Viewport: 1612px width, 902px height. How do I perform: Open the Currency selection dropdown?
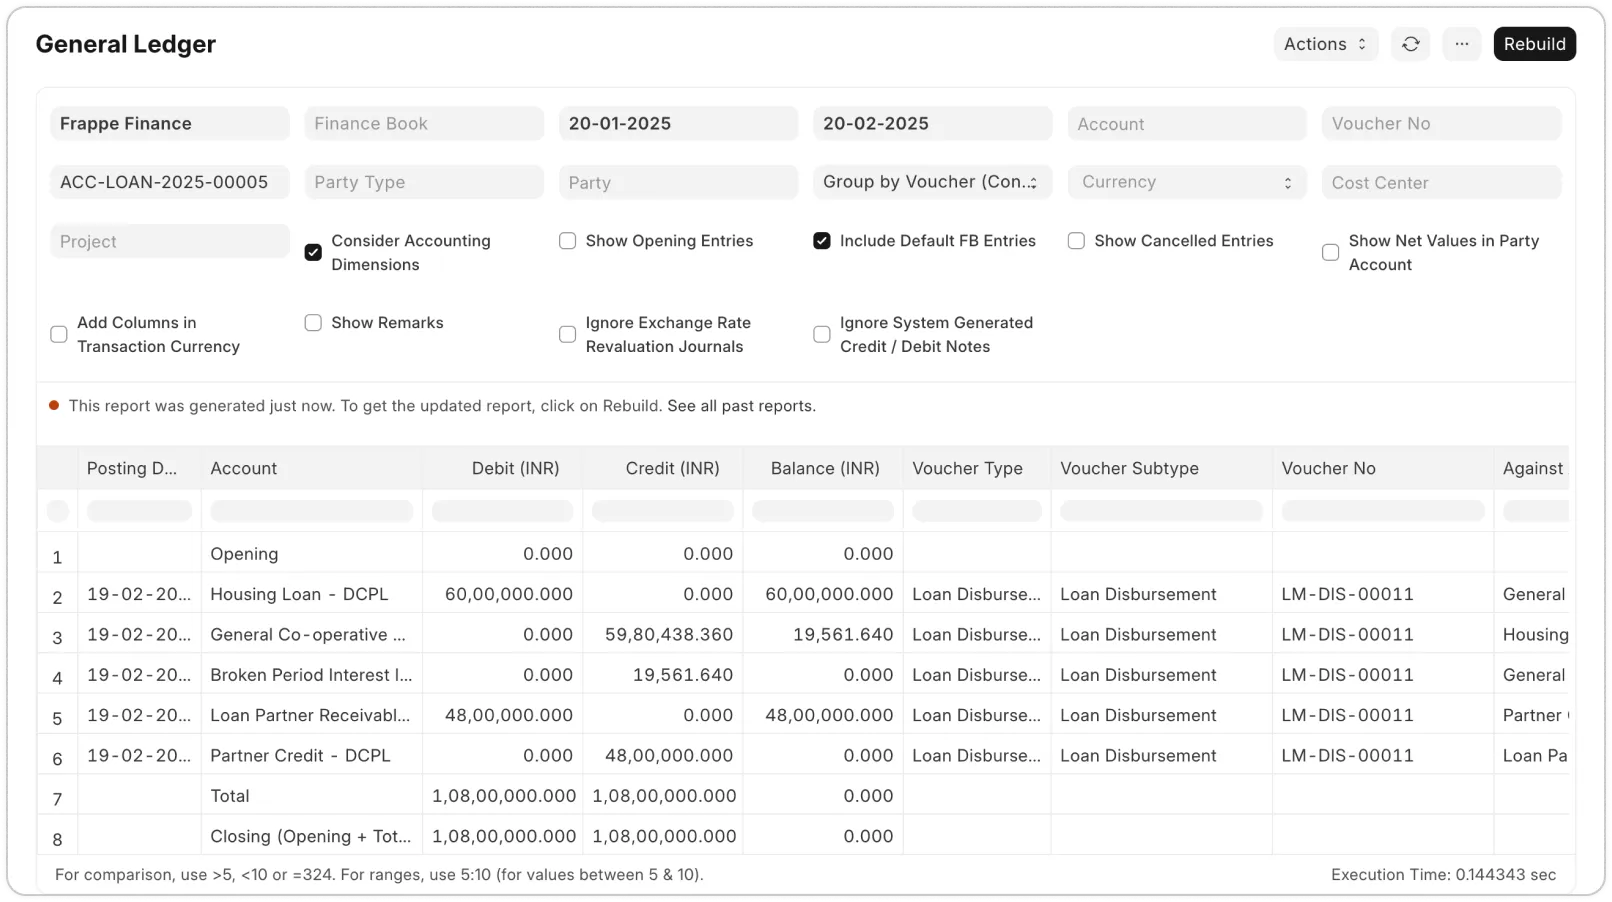point(1186,182)
